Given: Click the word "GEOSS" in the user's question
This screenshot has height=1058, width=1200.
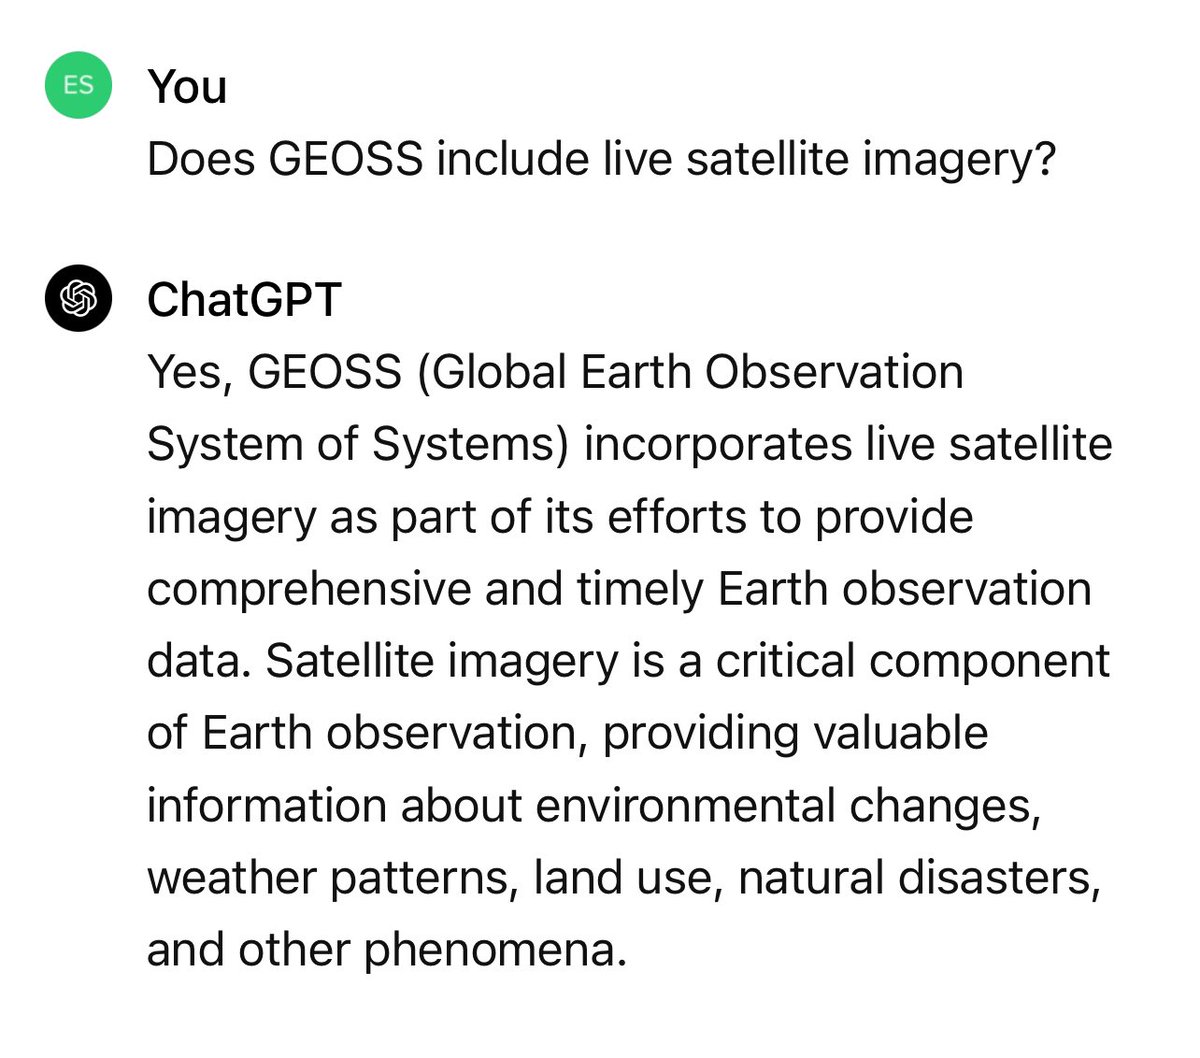Looking at the screenshot, I should pos(345,159).
